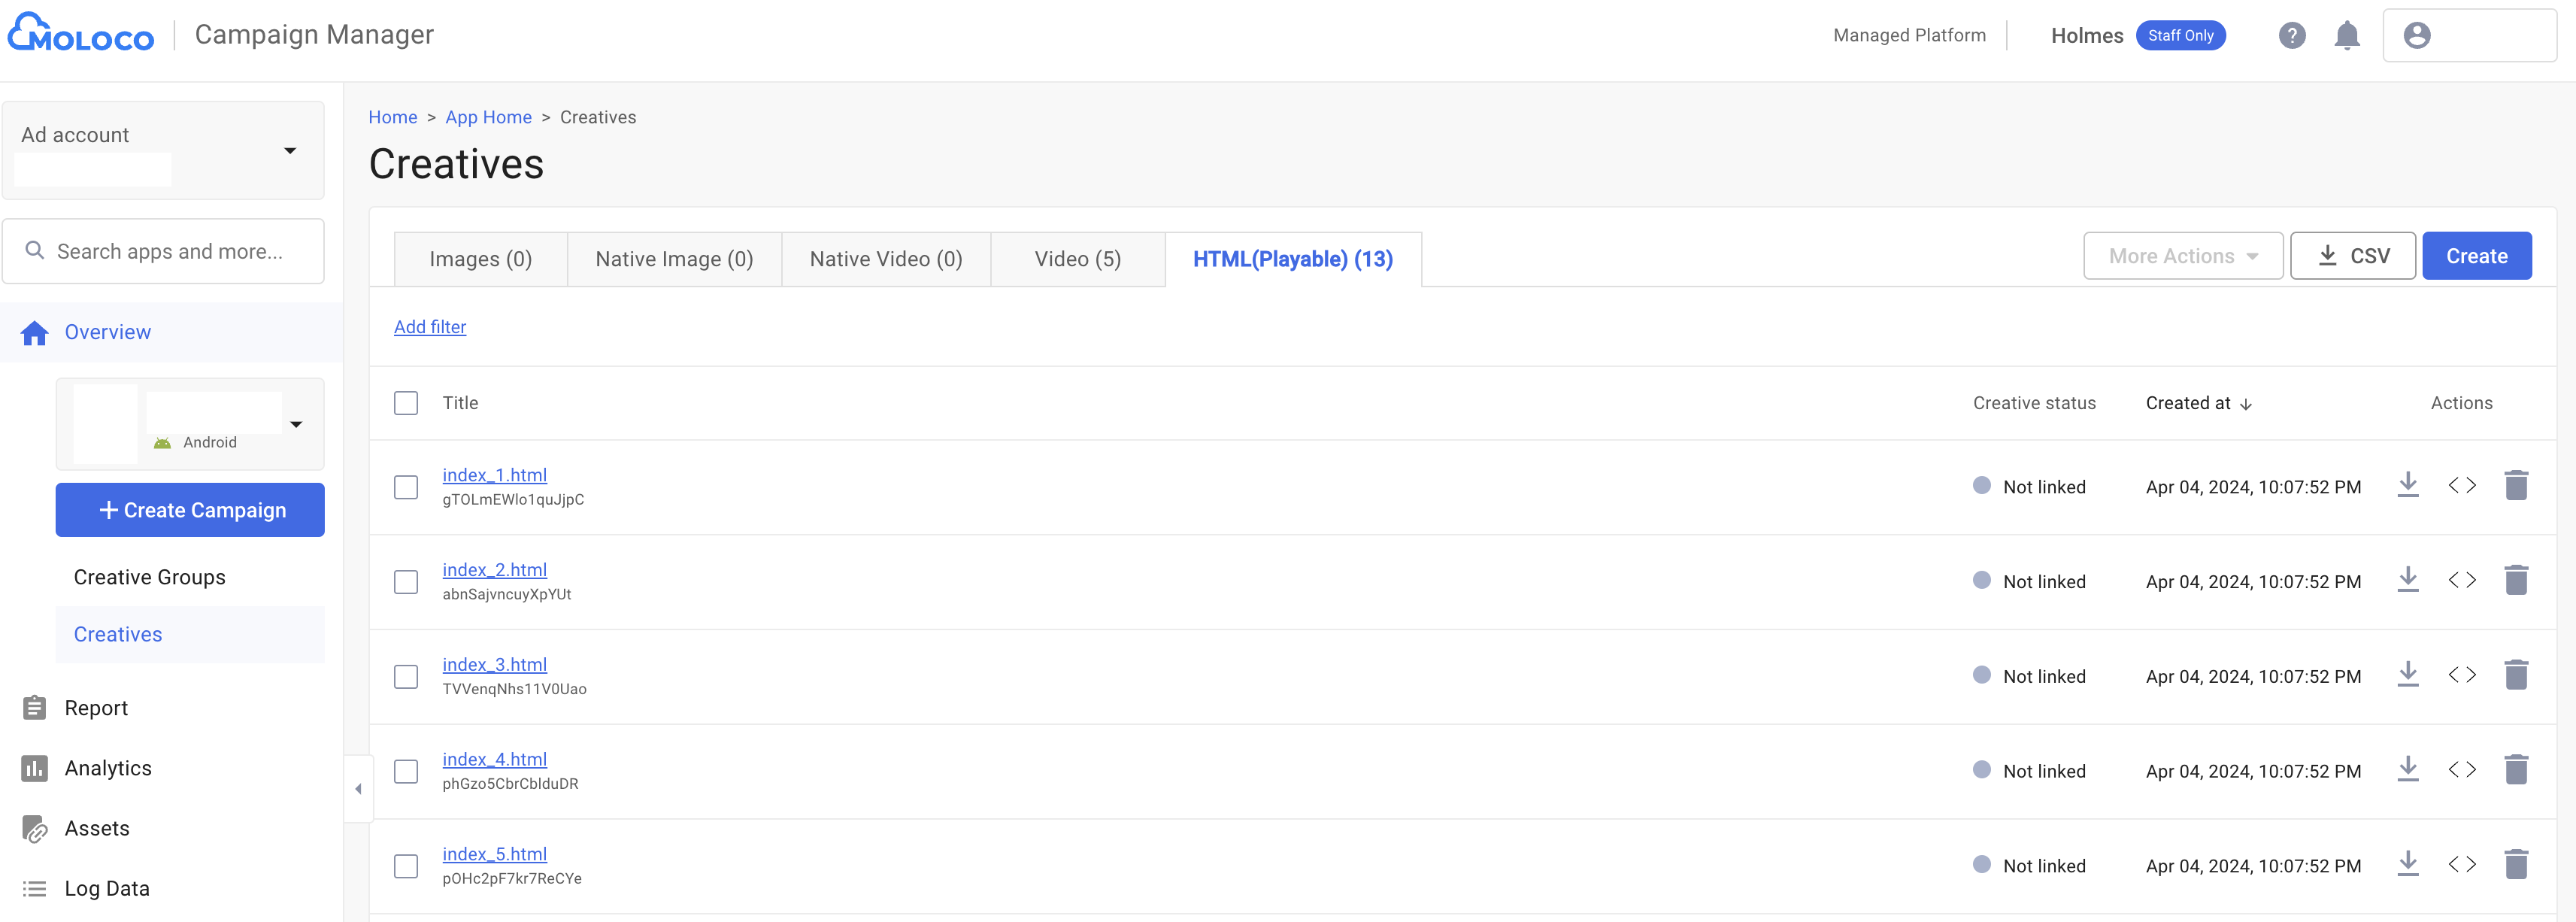This screenshot has height=922, width=2576.
Task: Select the Analytics sidebar icon
Action: 34,768
